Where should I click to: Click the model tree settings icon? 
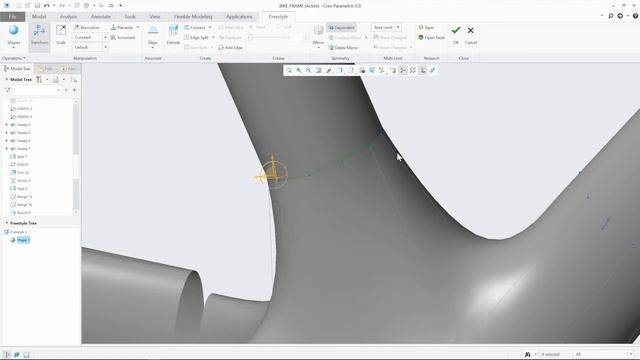(x=39, y=80)
